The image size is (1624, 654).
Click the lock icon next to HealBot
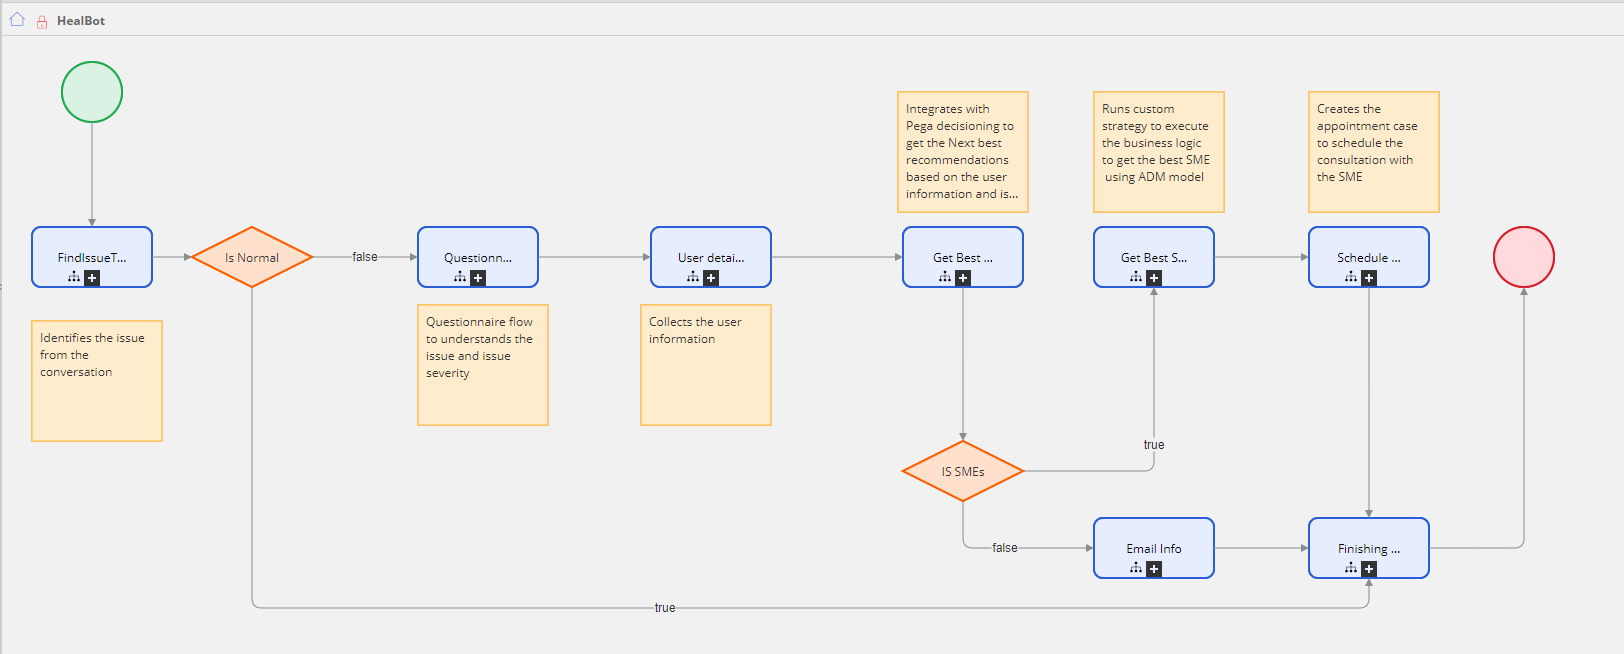42,21
